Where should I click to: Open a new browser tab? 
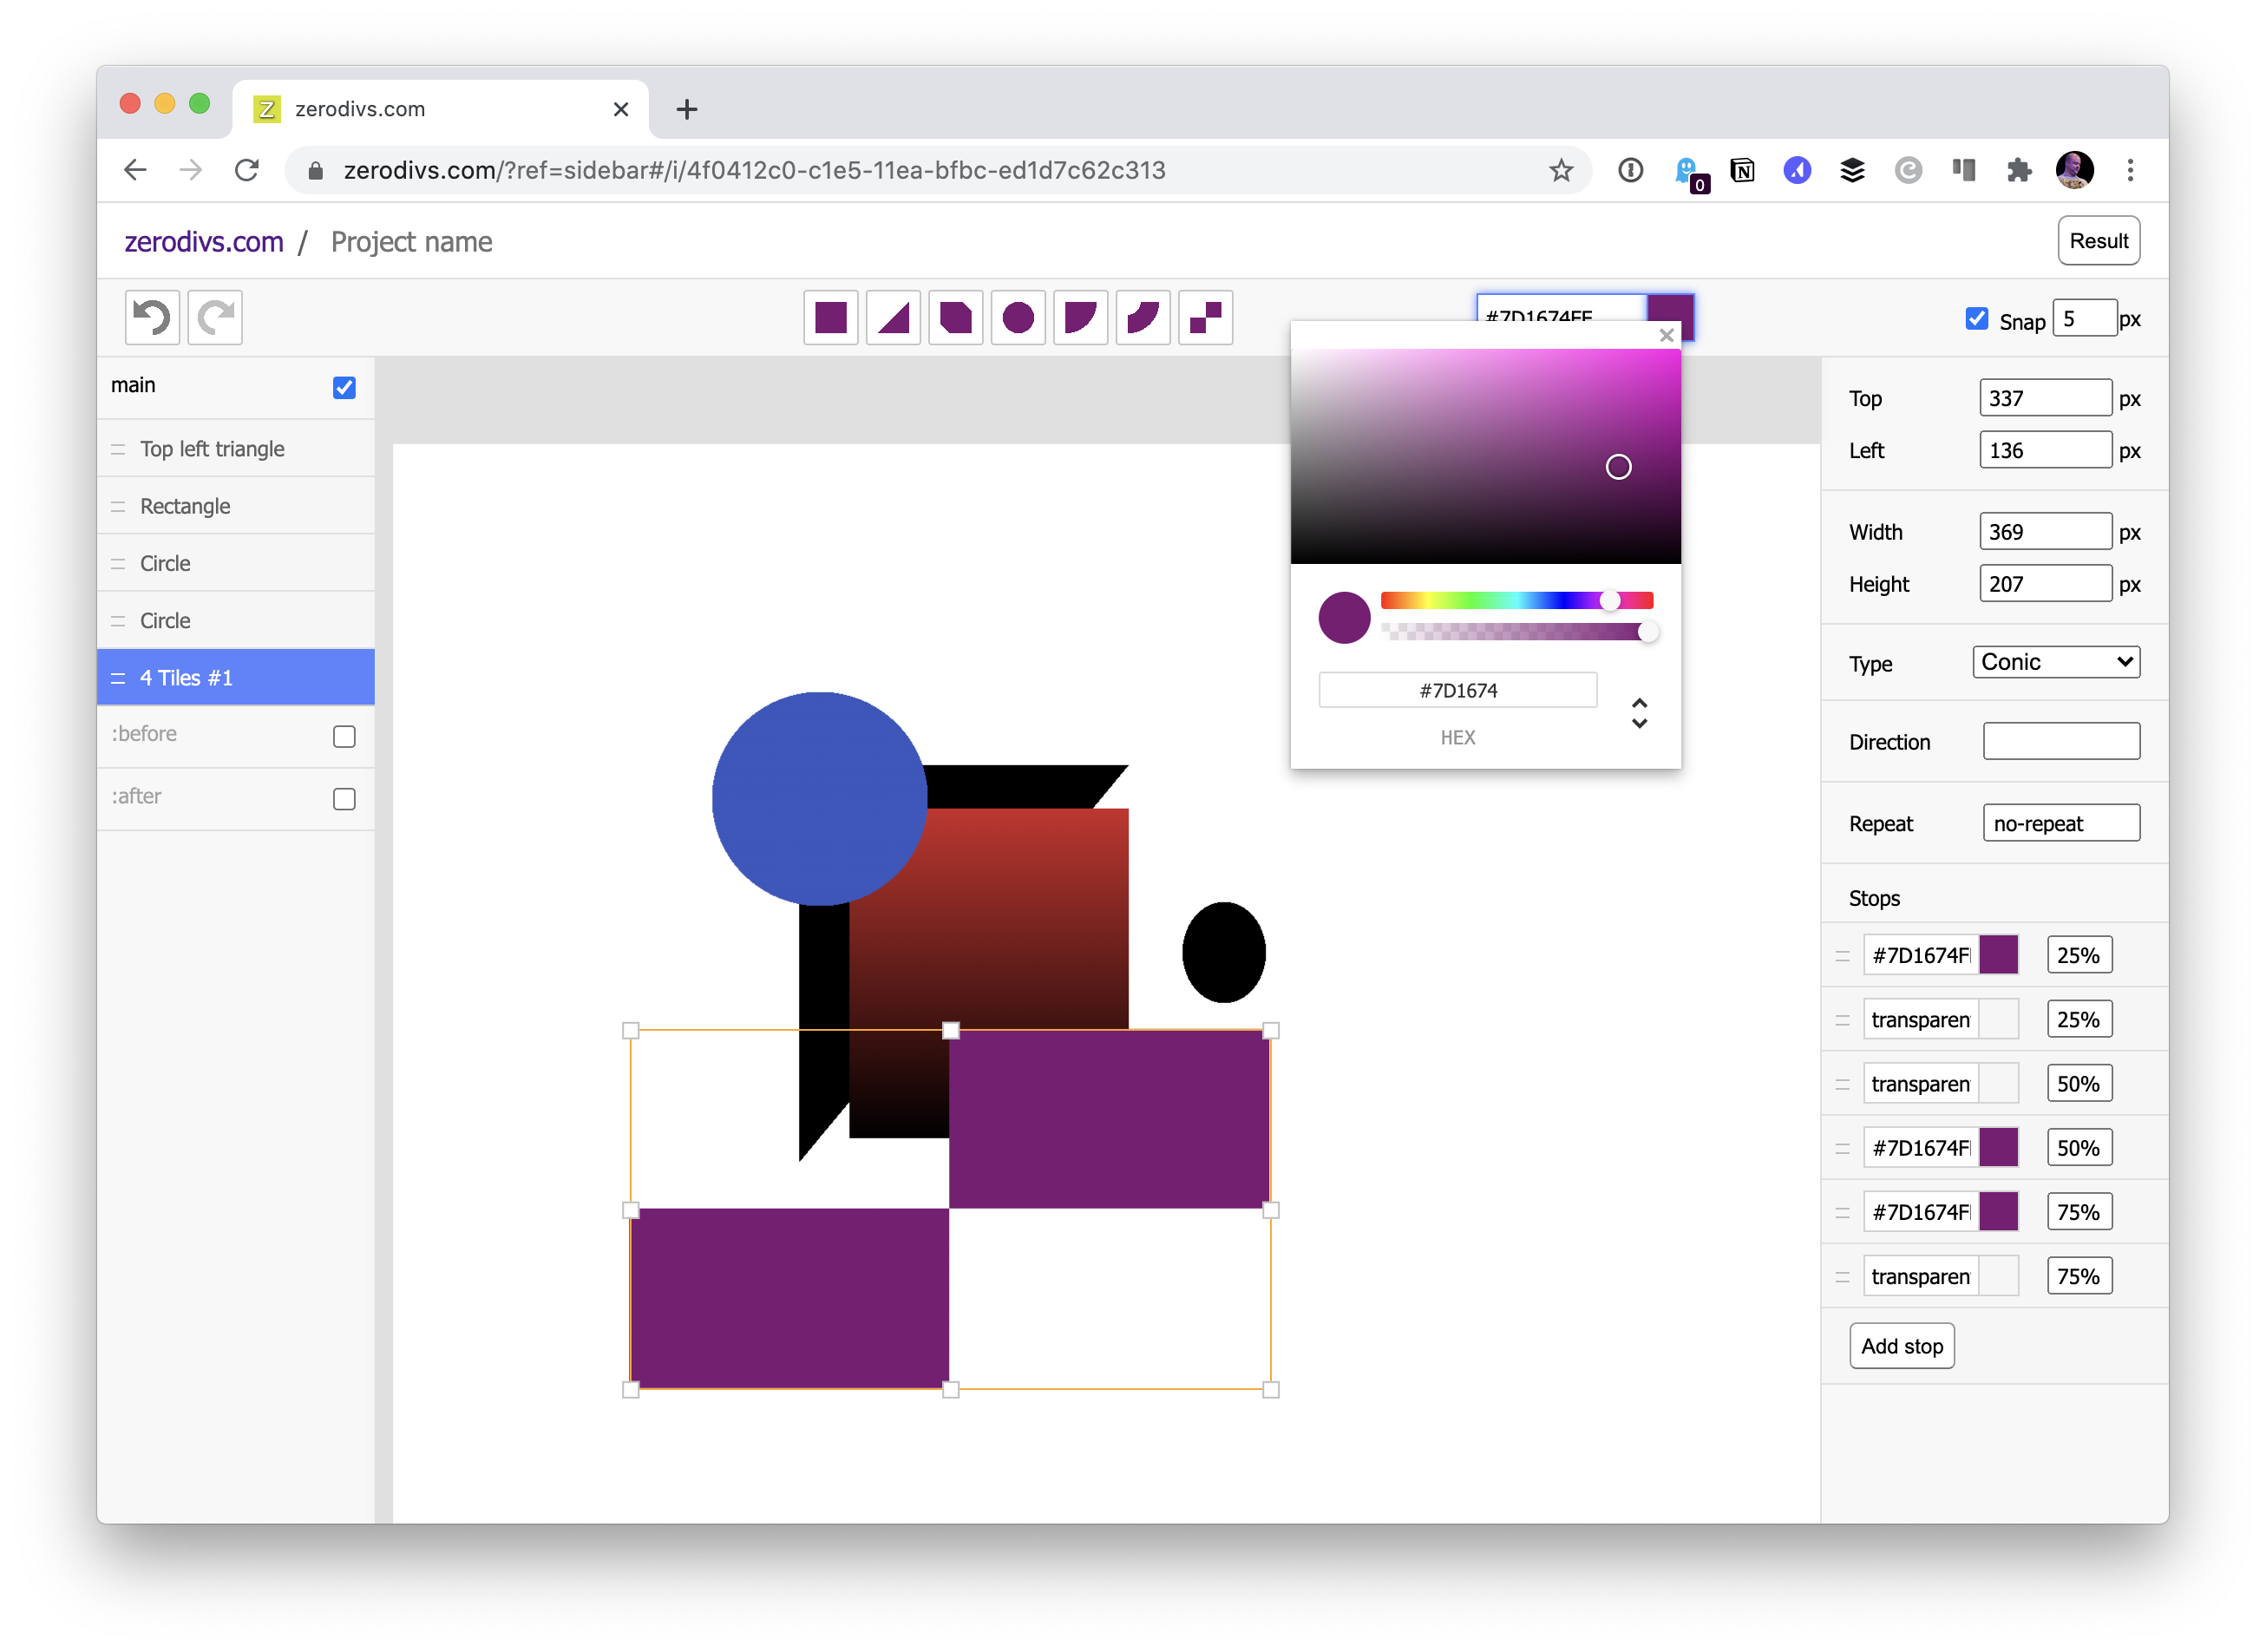coord(686,109)
